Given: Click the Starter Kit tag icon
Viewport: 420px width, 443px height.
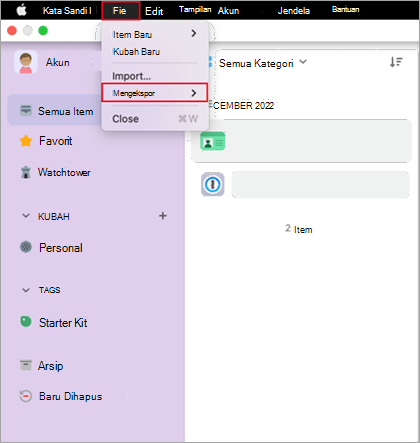Looking at the screenshot, I should [26, 322].
